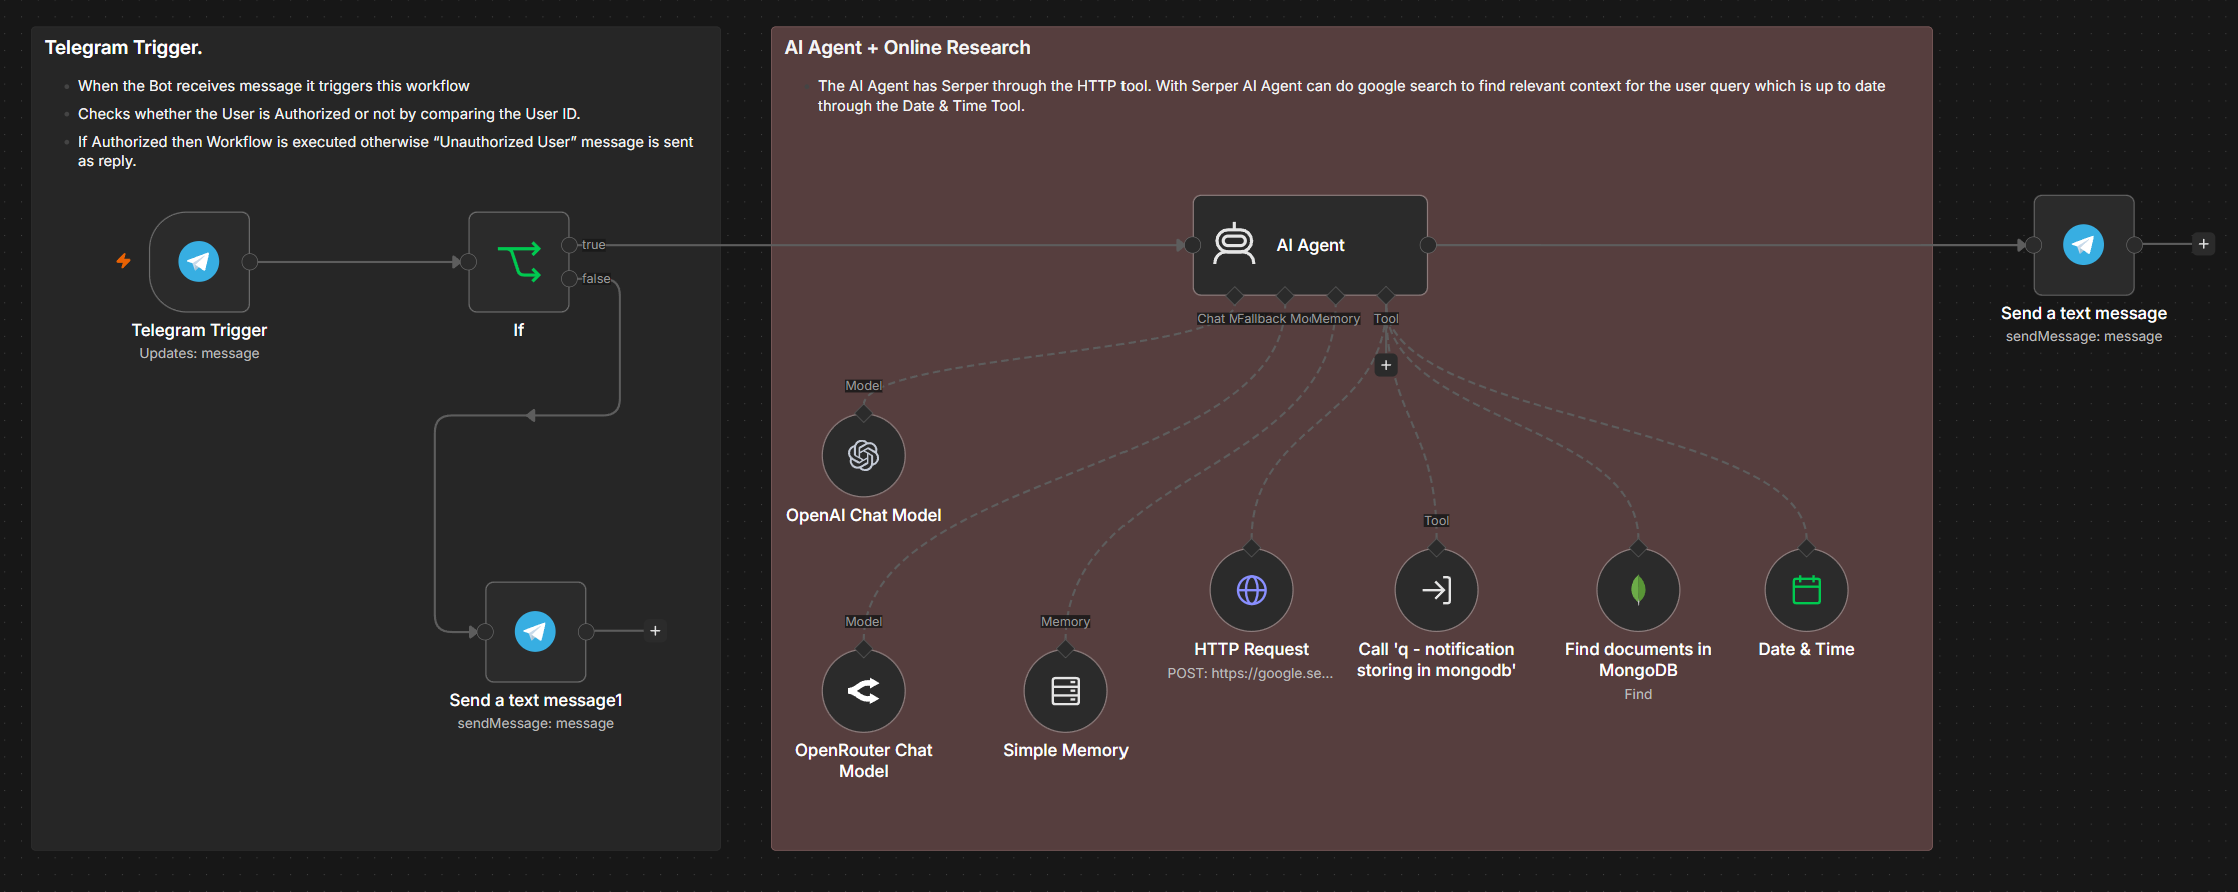The image size is (2238, 892).
Task: Open the Find documents in MongoDB node
Action: 1638,590
